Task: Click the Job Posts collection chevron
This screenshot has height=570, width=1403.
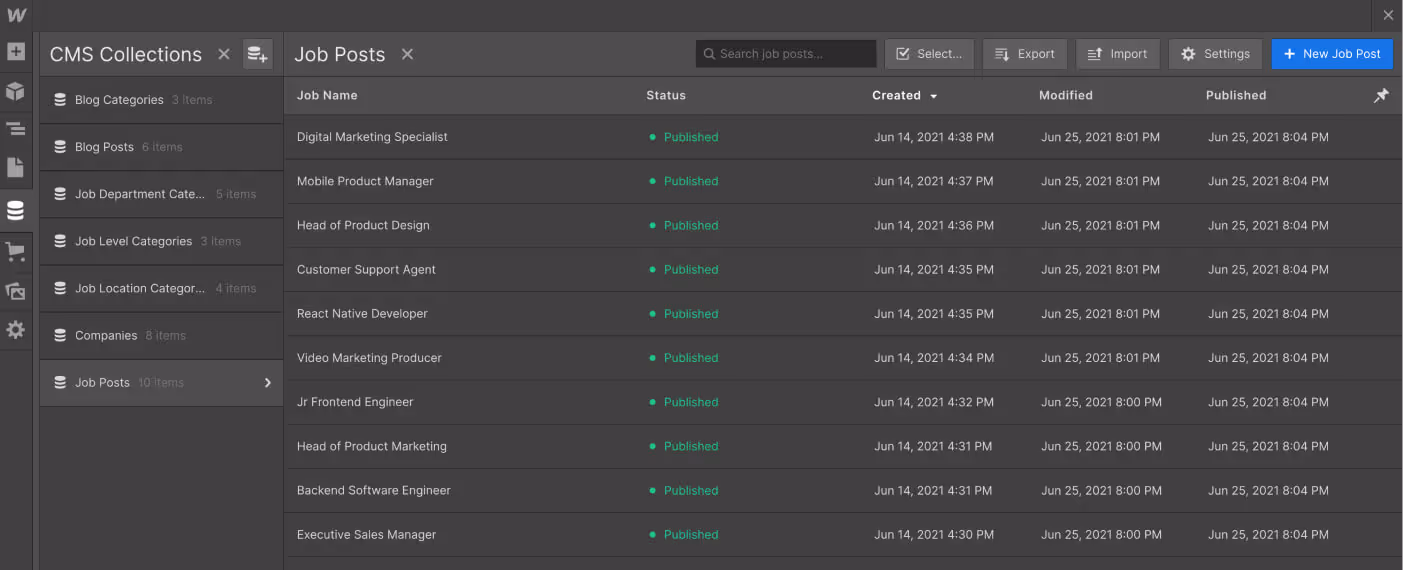Action: coord(268,382)
